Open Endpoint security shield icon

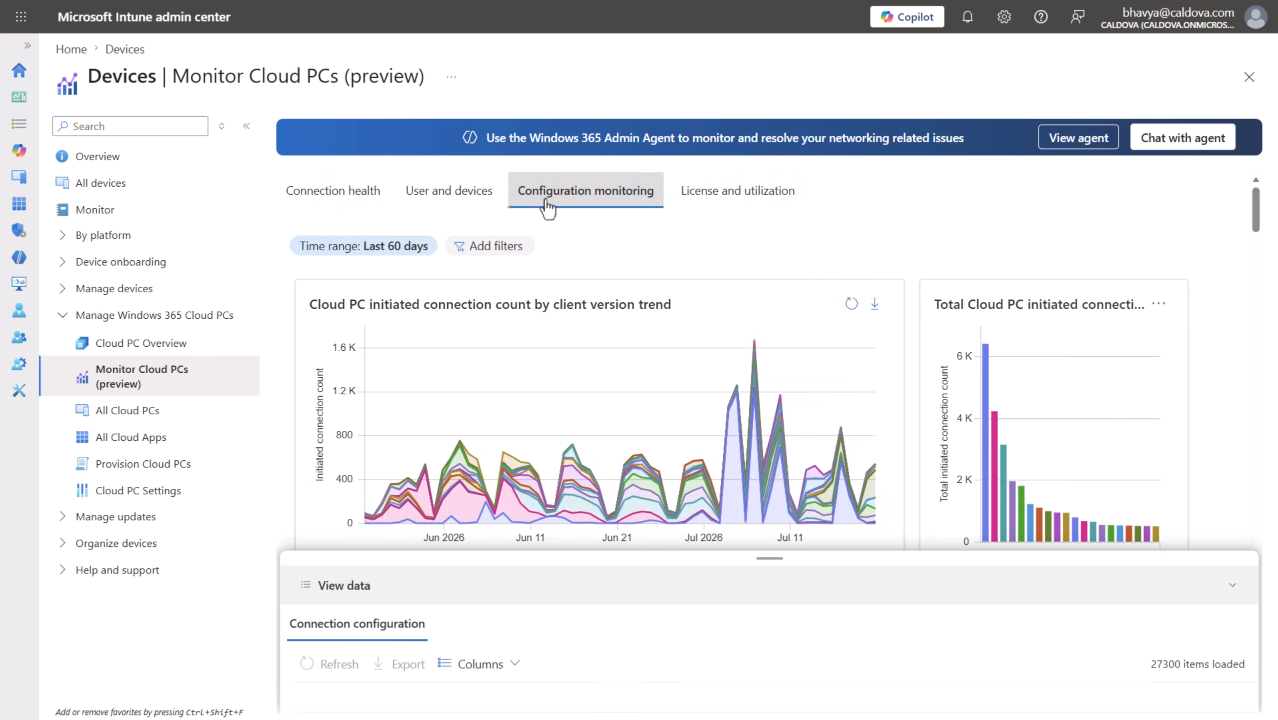[19, 230]
